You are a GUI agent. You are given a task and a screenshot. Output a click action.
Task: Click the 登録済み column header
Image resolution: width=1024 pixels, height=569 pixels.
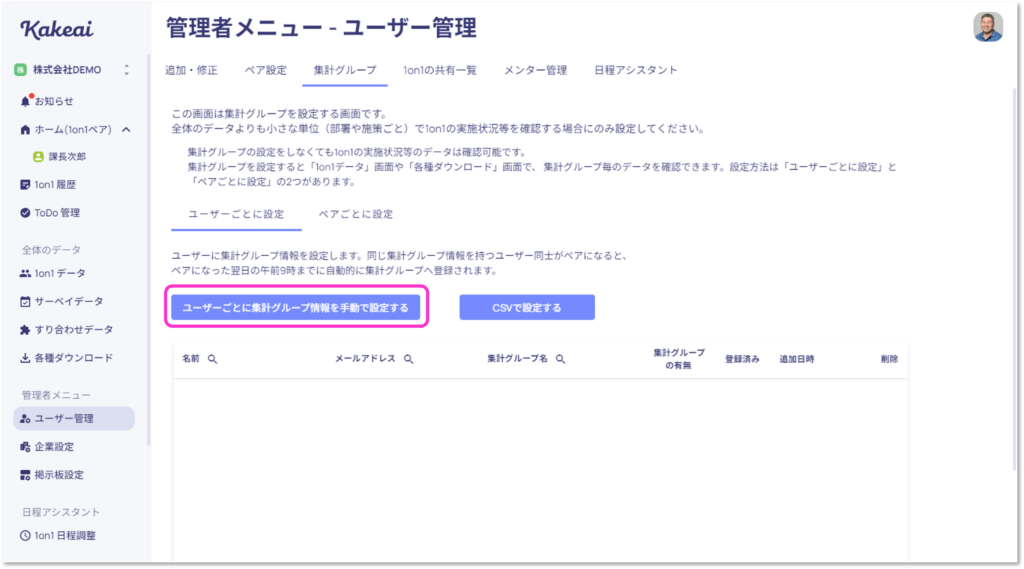pyautogui.click(x=742, y=359)
